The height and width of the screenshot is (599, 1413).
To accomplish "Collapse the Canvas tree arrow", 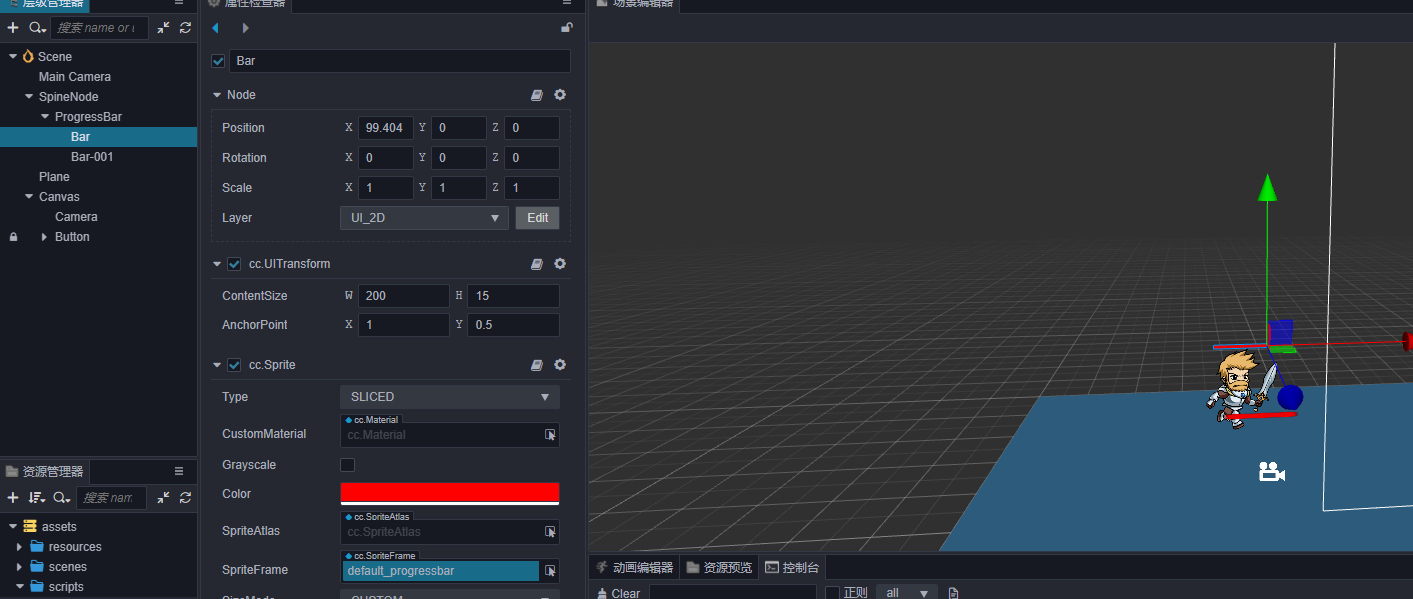I will coord(29,197).
